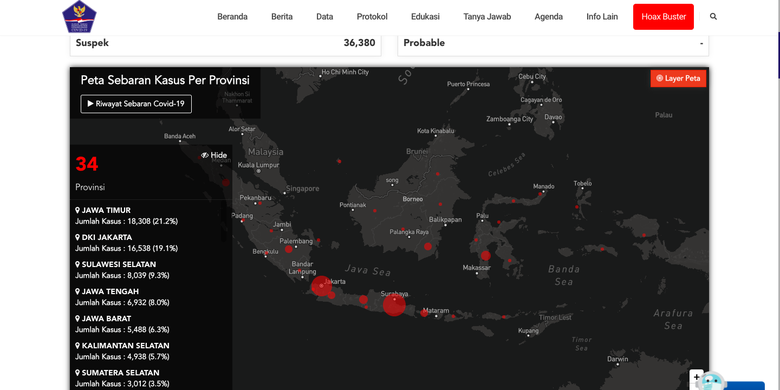Click the pin icon beside JAWA BARAT
The width and height of the screenshot is (780, 390).
point(78,318)
